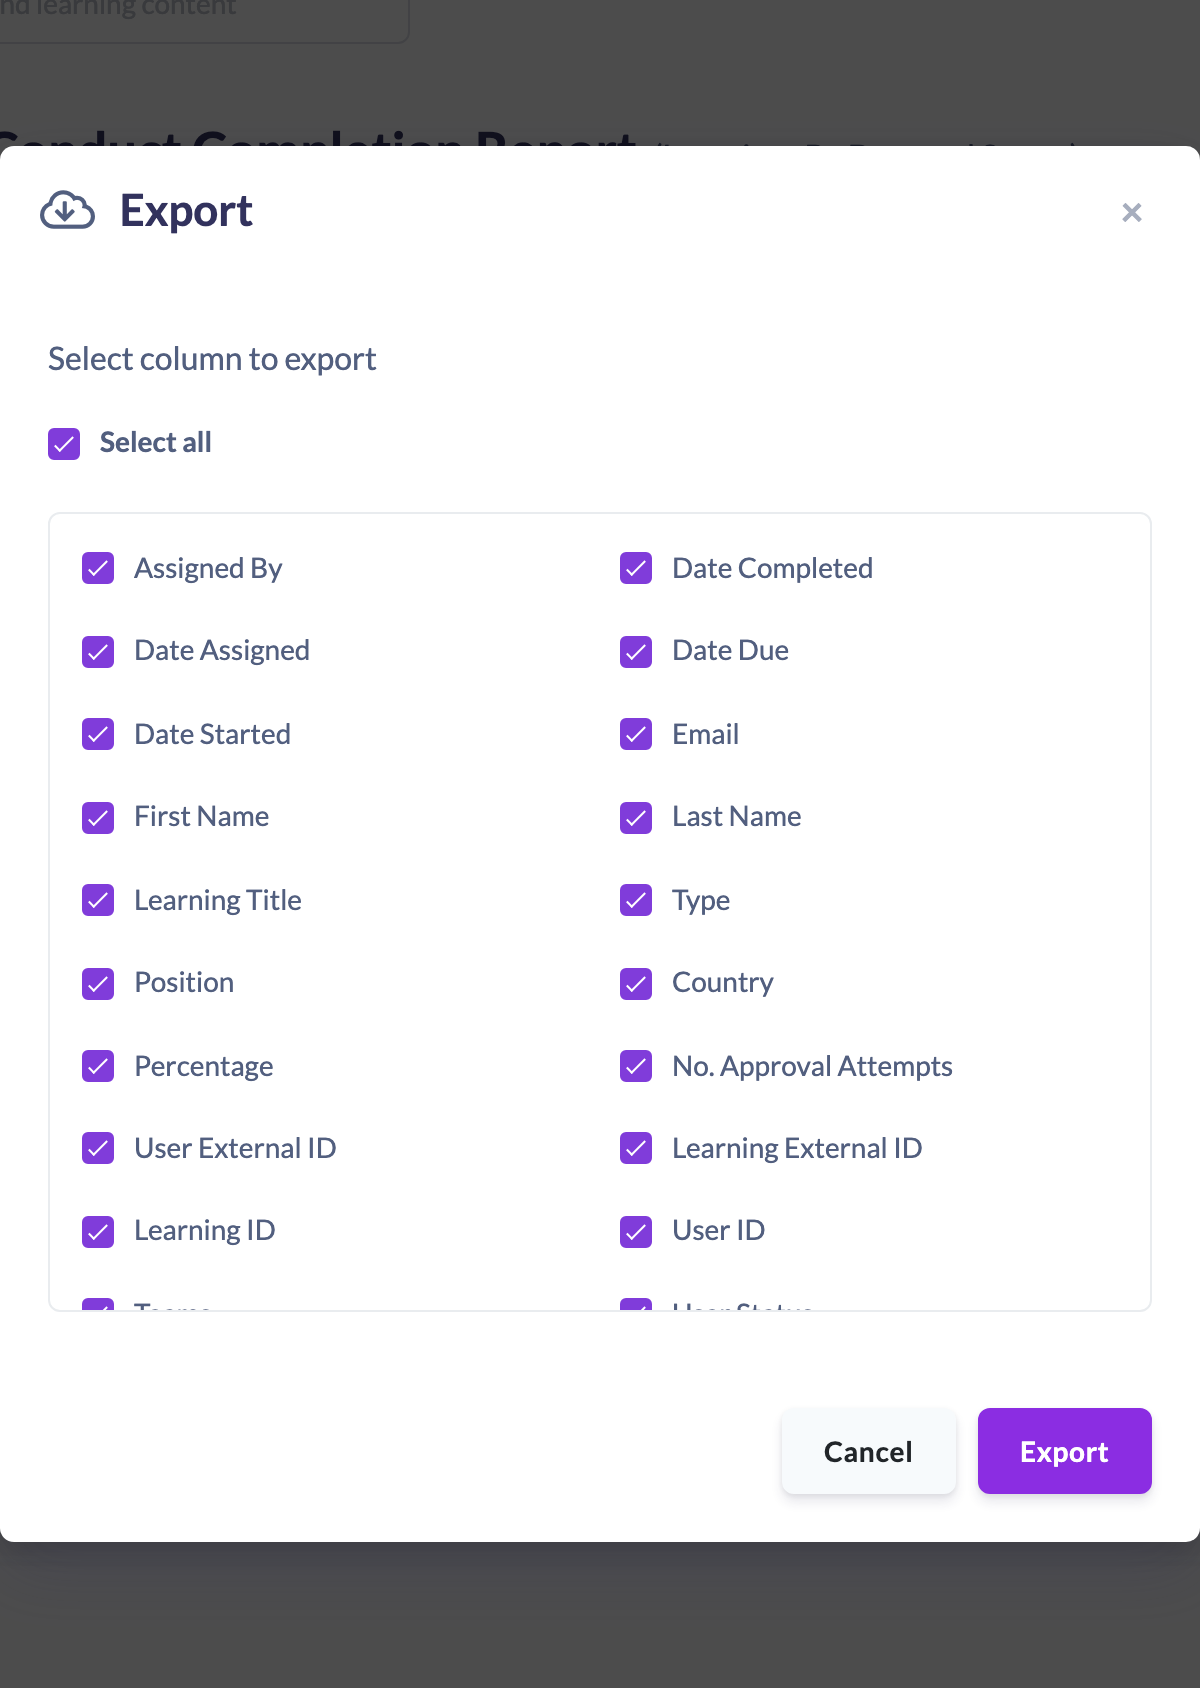Viewport: 1200px width, 1688px height.
Task: Uncheck the Date Assigned column
Action: (x=98, y=651)
